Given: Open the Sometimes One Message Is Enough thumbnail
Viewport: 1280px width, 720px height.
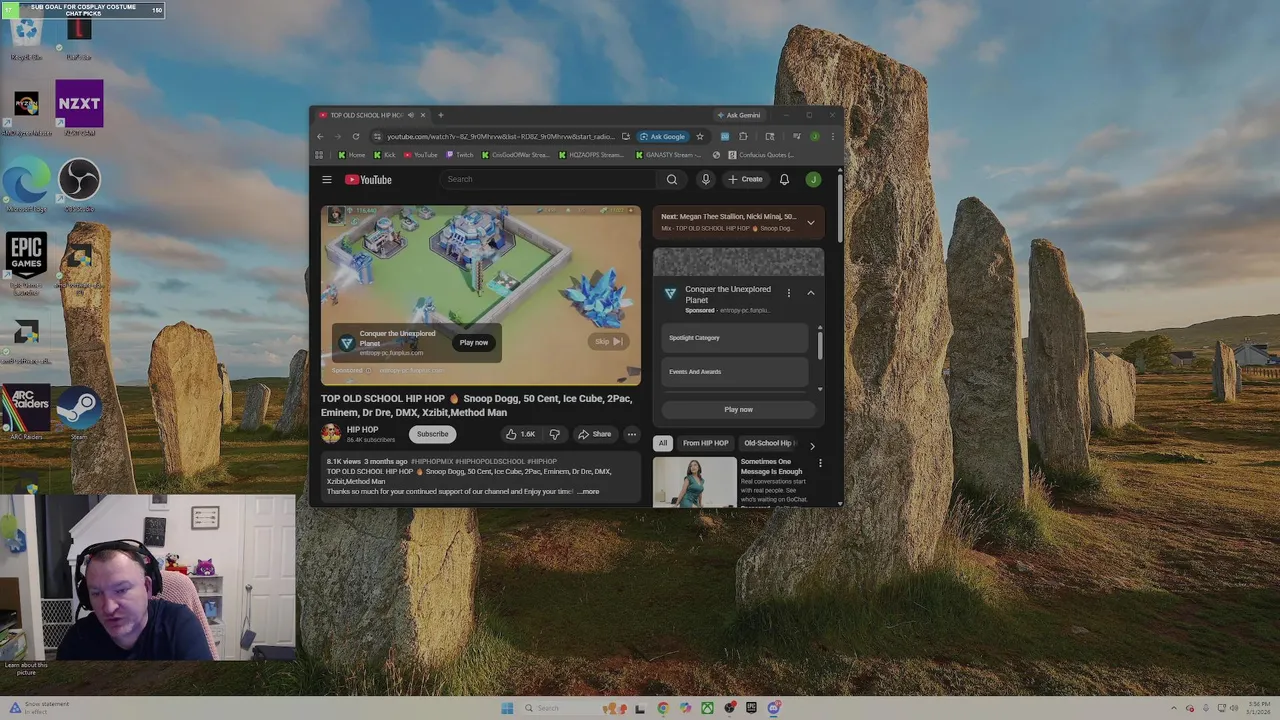Looking at the screenshot, I should 695,482.
